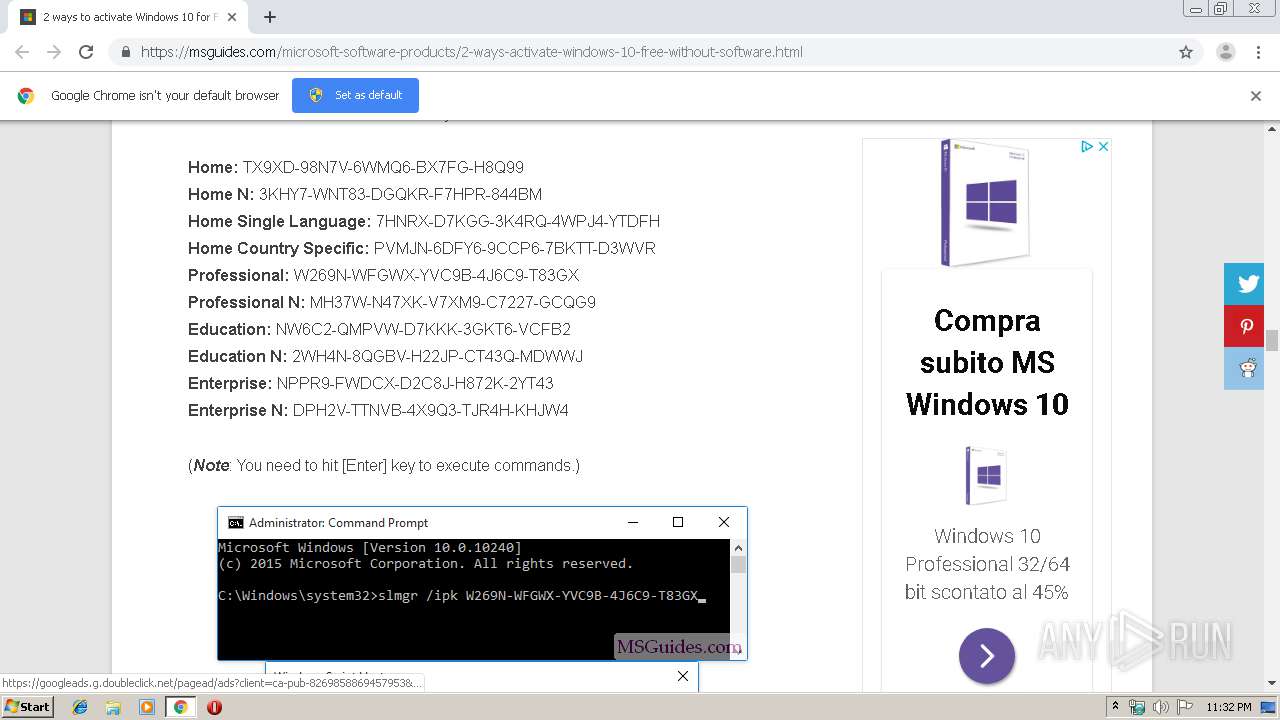The height and width of the screenshot is (720, 1280).
Task: Open the Windows 10 purple box ad image
Action: [x=986, y=203]
